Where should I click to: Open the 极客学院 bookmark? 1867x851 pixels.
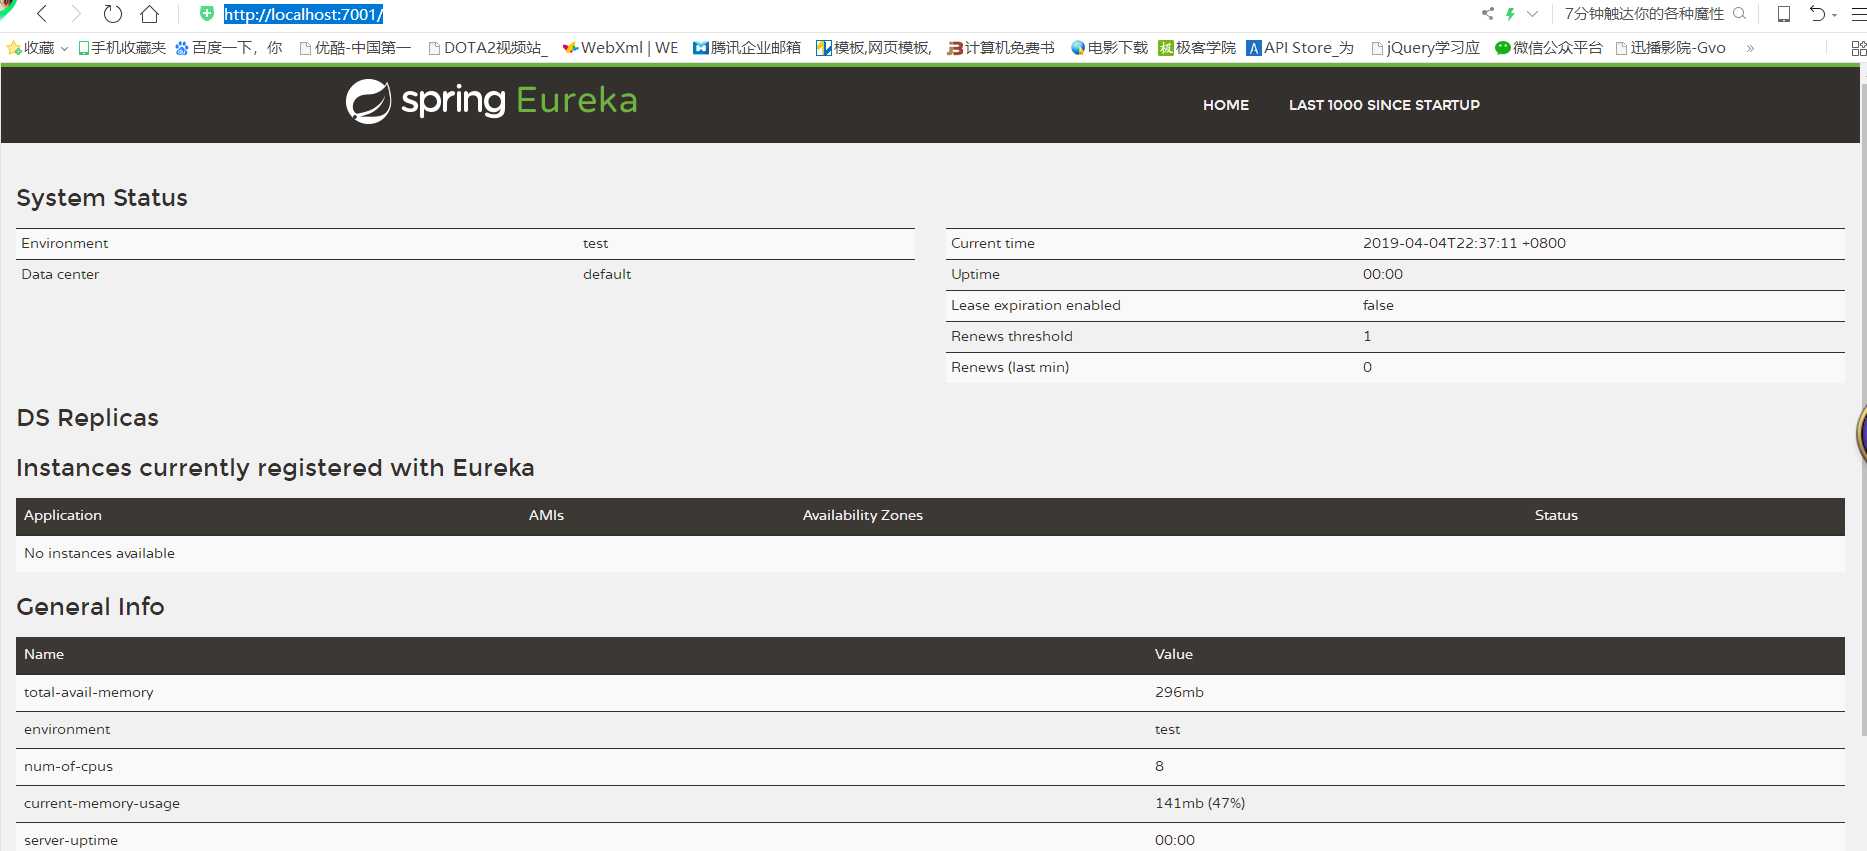coord(1197,48)
